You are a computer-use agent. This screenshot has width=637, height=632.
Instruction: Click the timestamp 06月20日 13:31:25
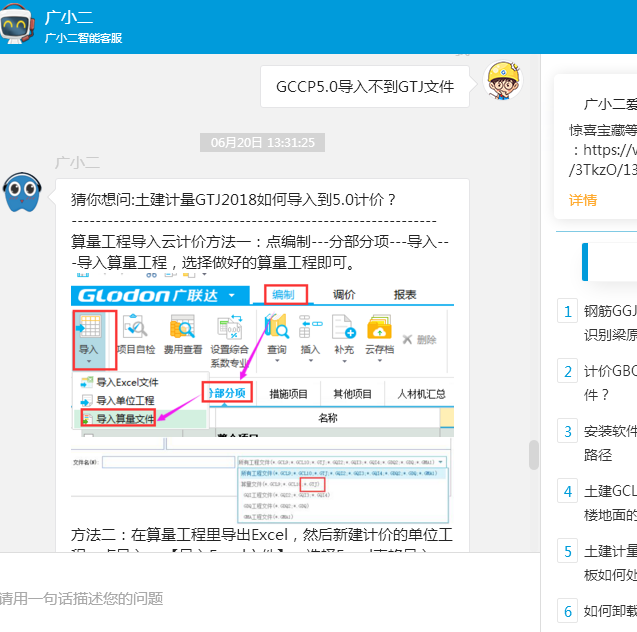(x=262, y=143)
